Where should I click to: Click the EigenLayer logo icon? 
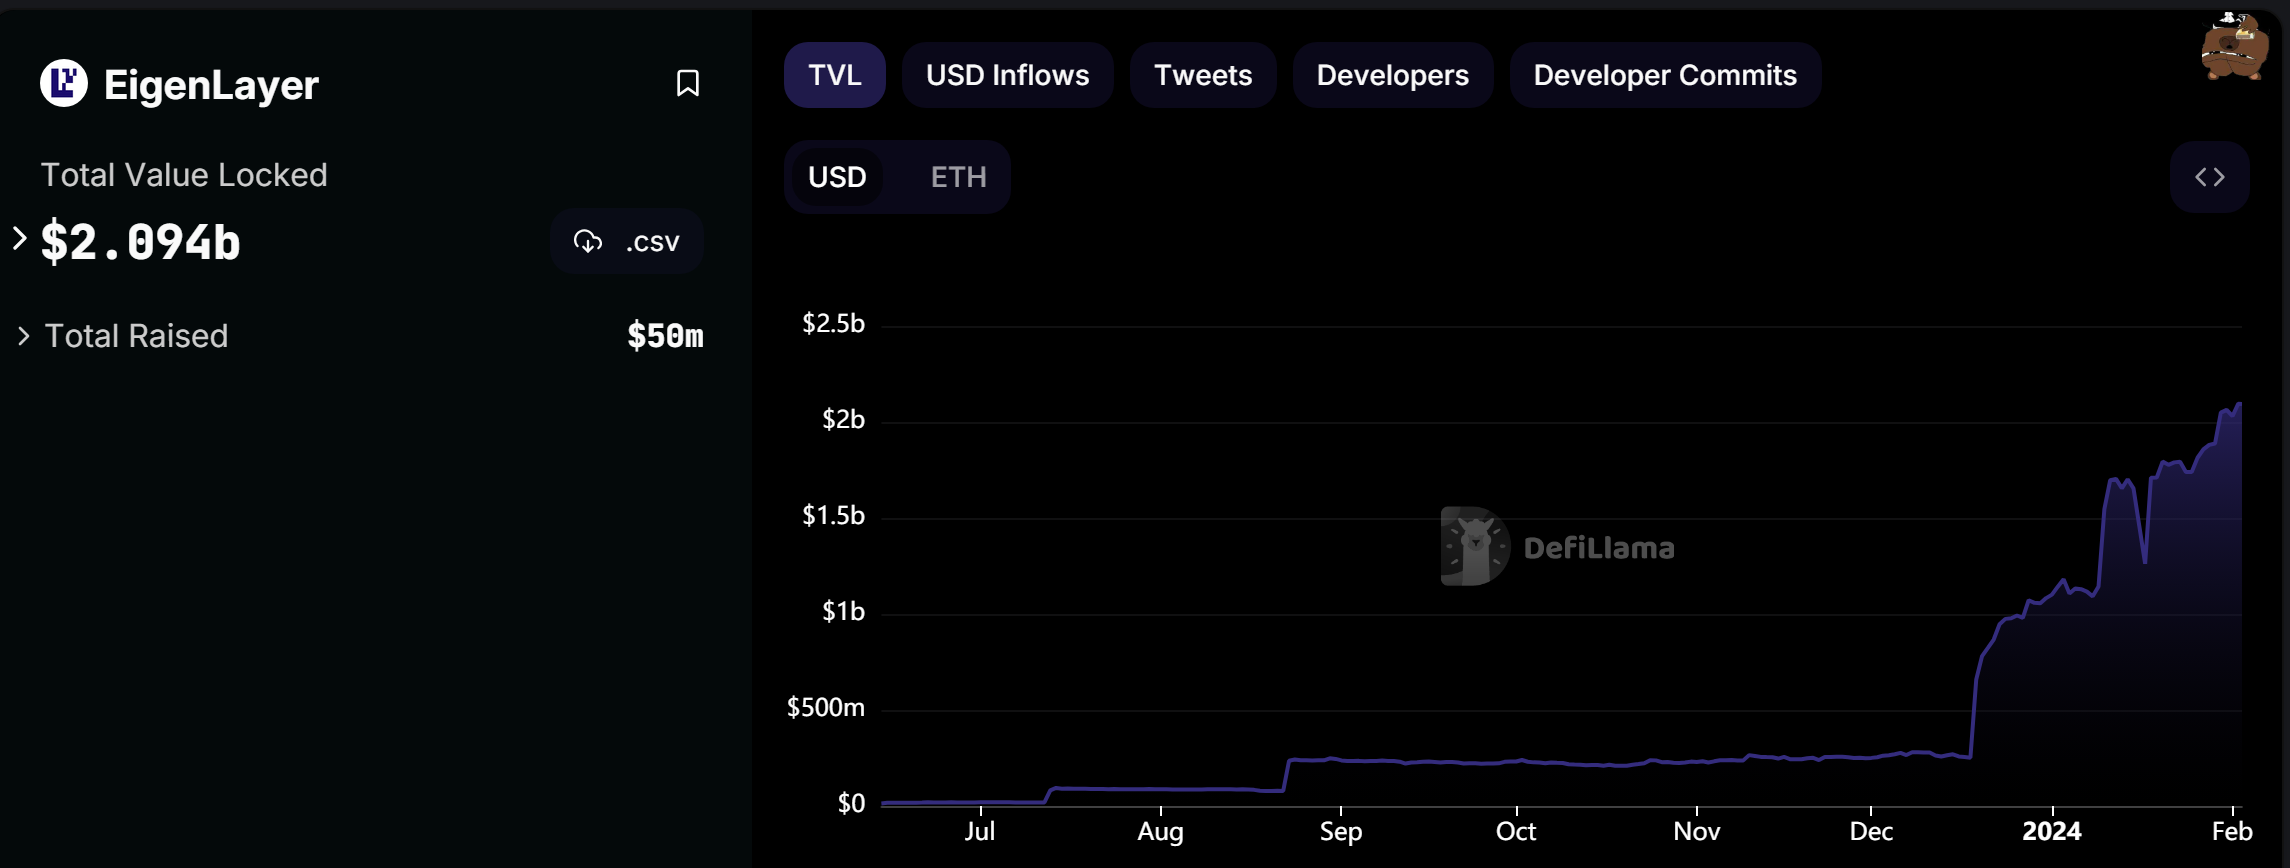pos(64,83)
